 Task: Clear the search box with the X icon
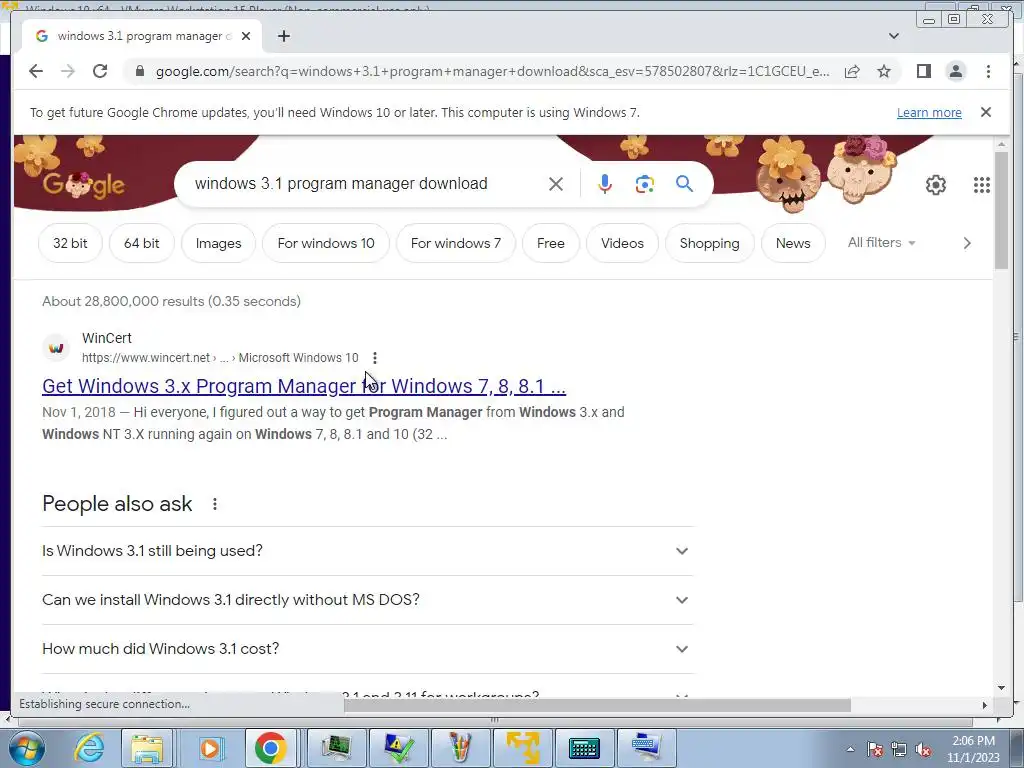556,184
